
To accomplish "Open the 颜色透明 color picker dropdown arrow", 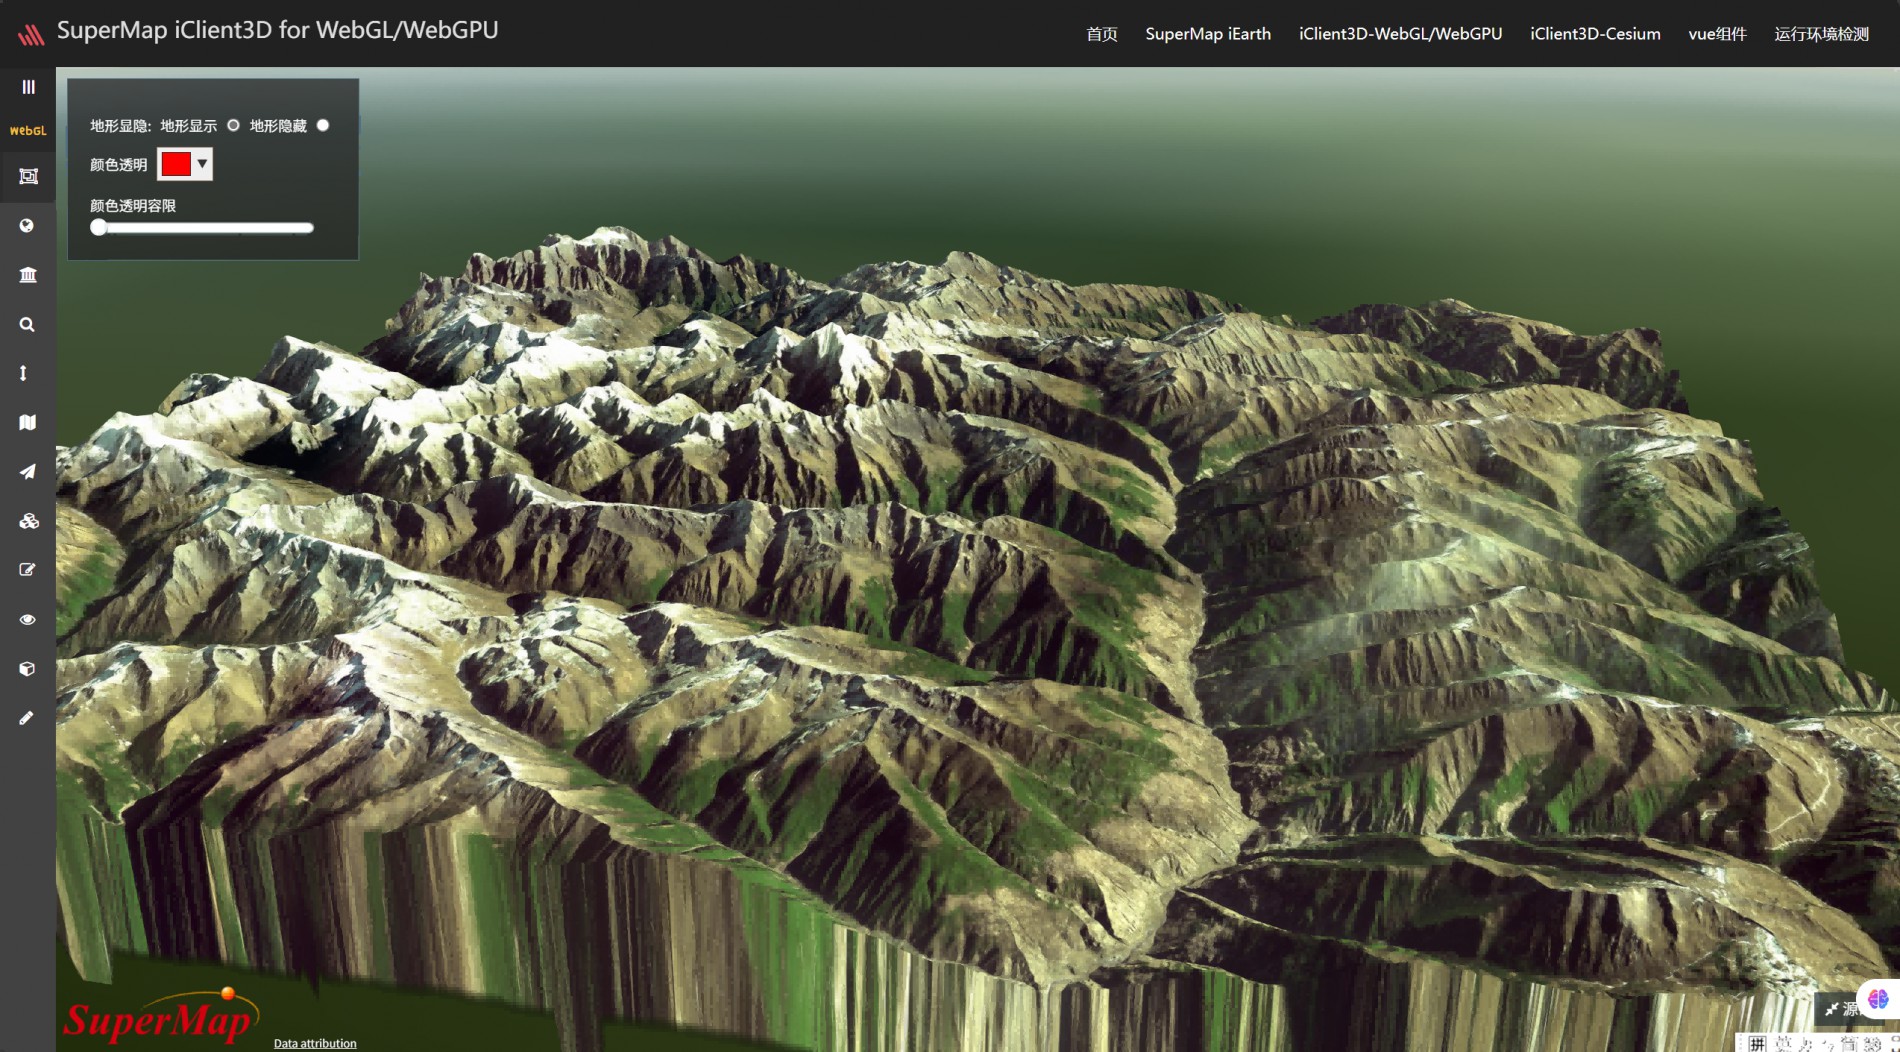I will point(202,164).
